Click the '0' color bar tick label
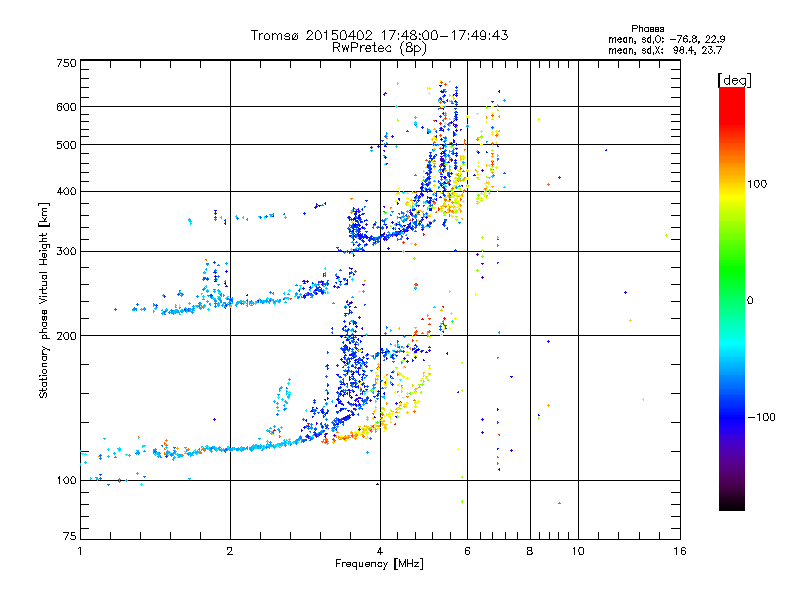 click(750, 301)
